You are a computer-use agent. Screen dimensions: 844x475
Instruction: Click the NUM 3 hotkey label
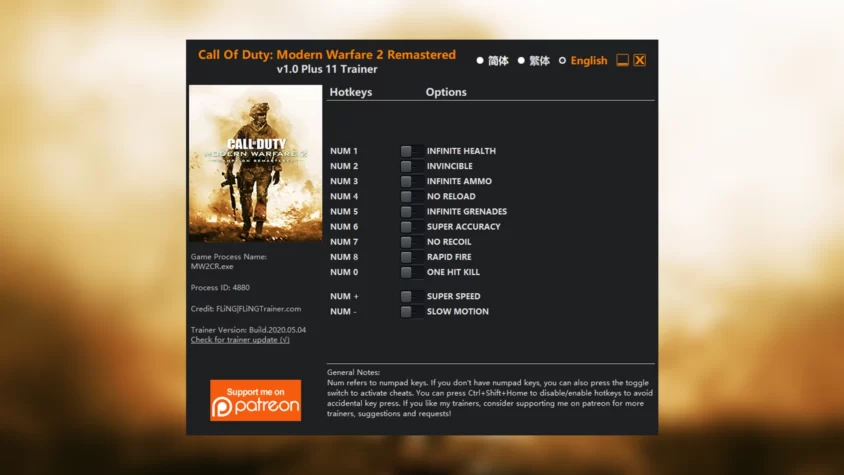[344, 181]
